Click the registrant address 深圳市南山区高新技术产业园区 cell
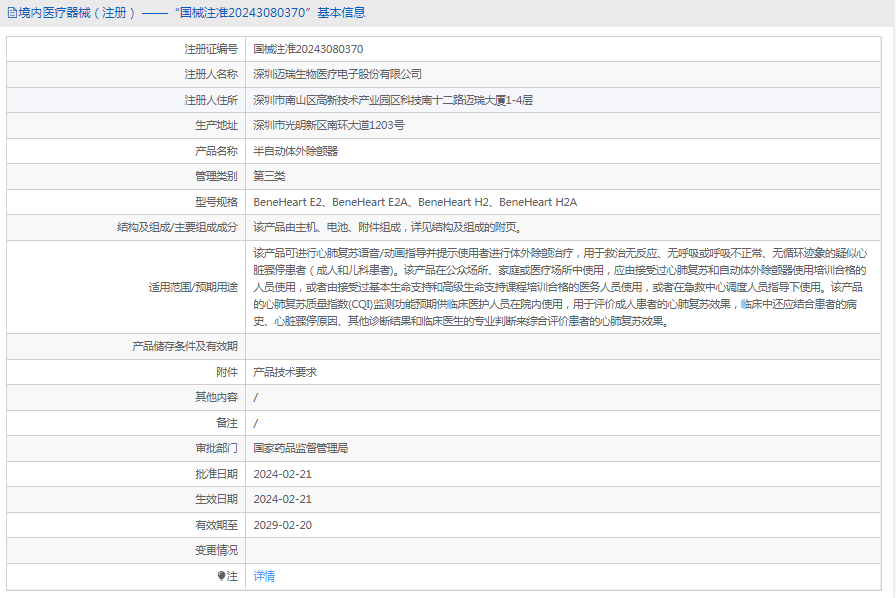 pos(563,100)
